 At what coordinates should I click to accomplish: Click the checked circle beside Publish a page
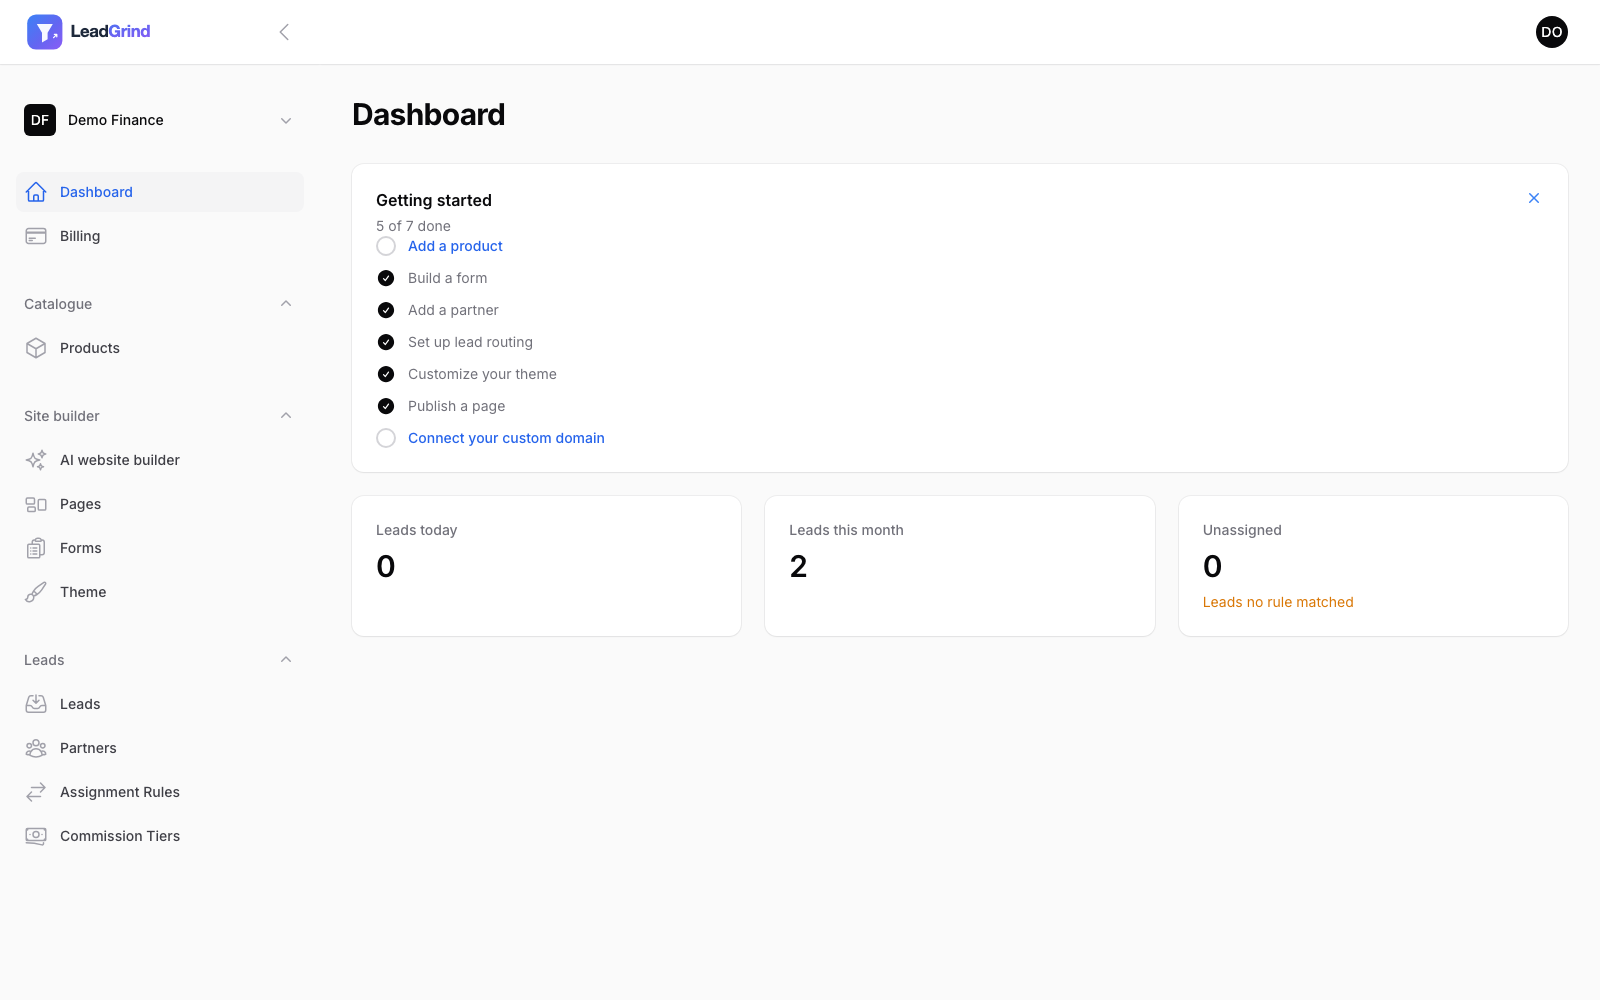(386, 406)
